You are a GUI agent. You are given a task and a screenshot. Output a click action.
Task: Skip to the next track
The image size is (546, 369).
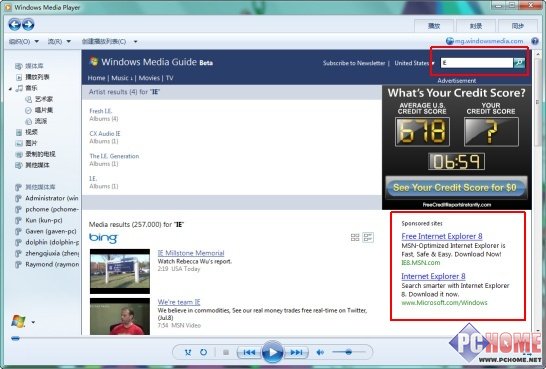click(296, 352)
